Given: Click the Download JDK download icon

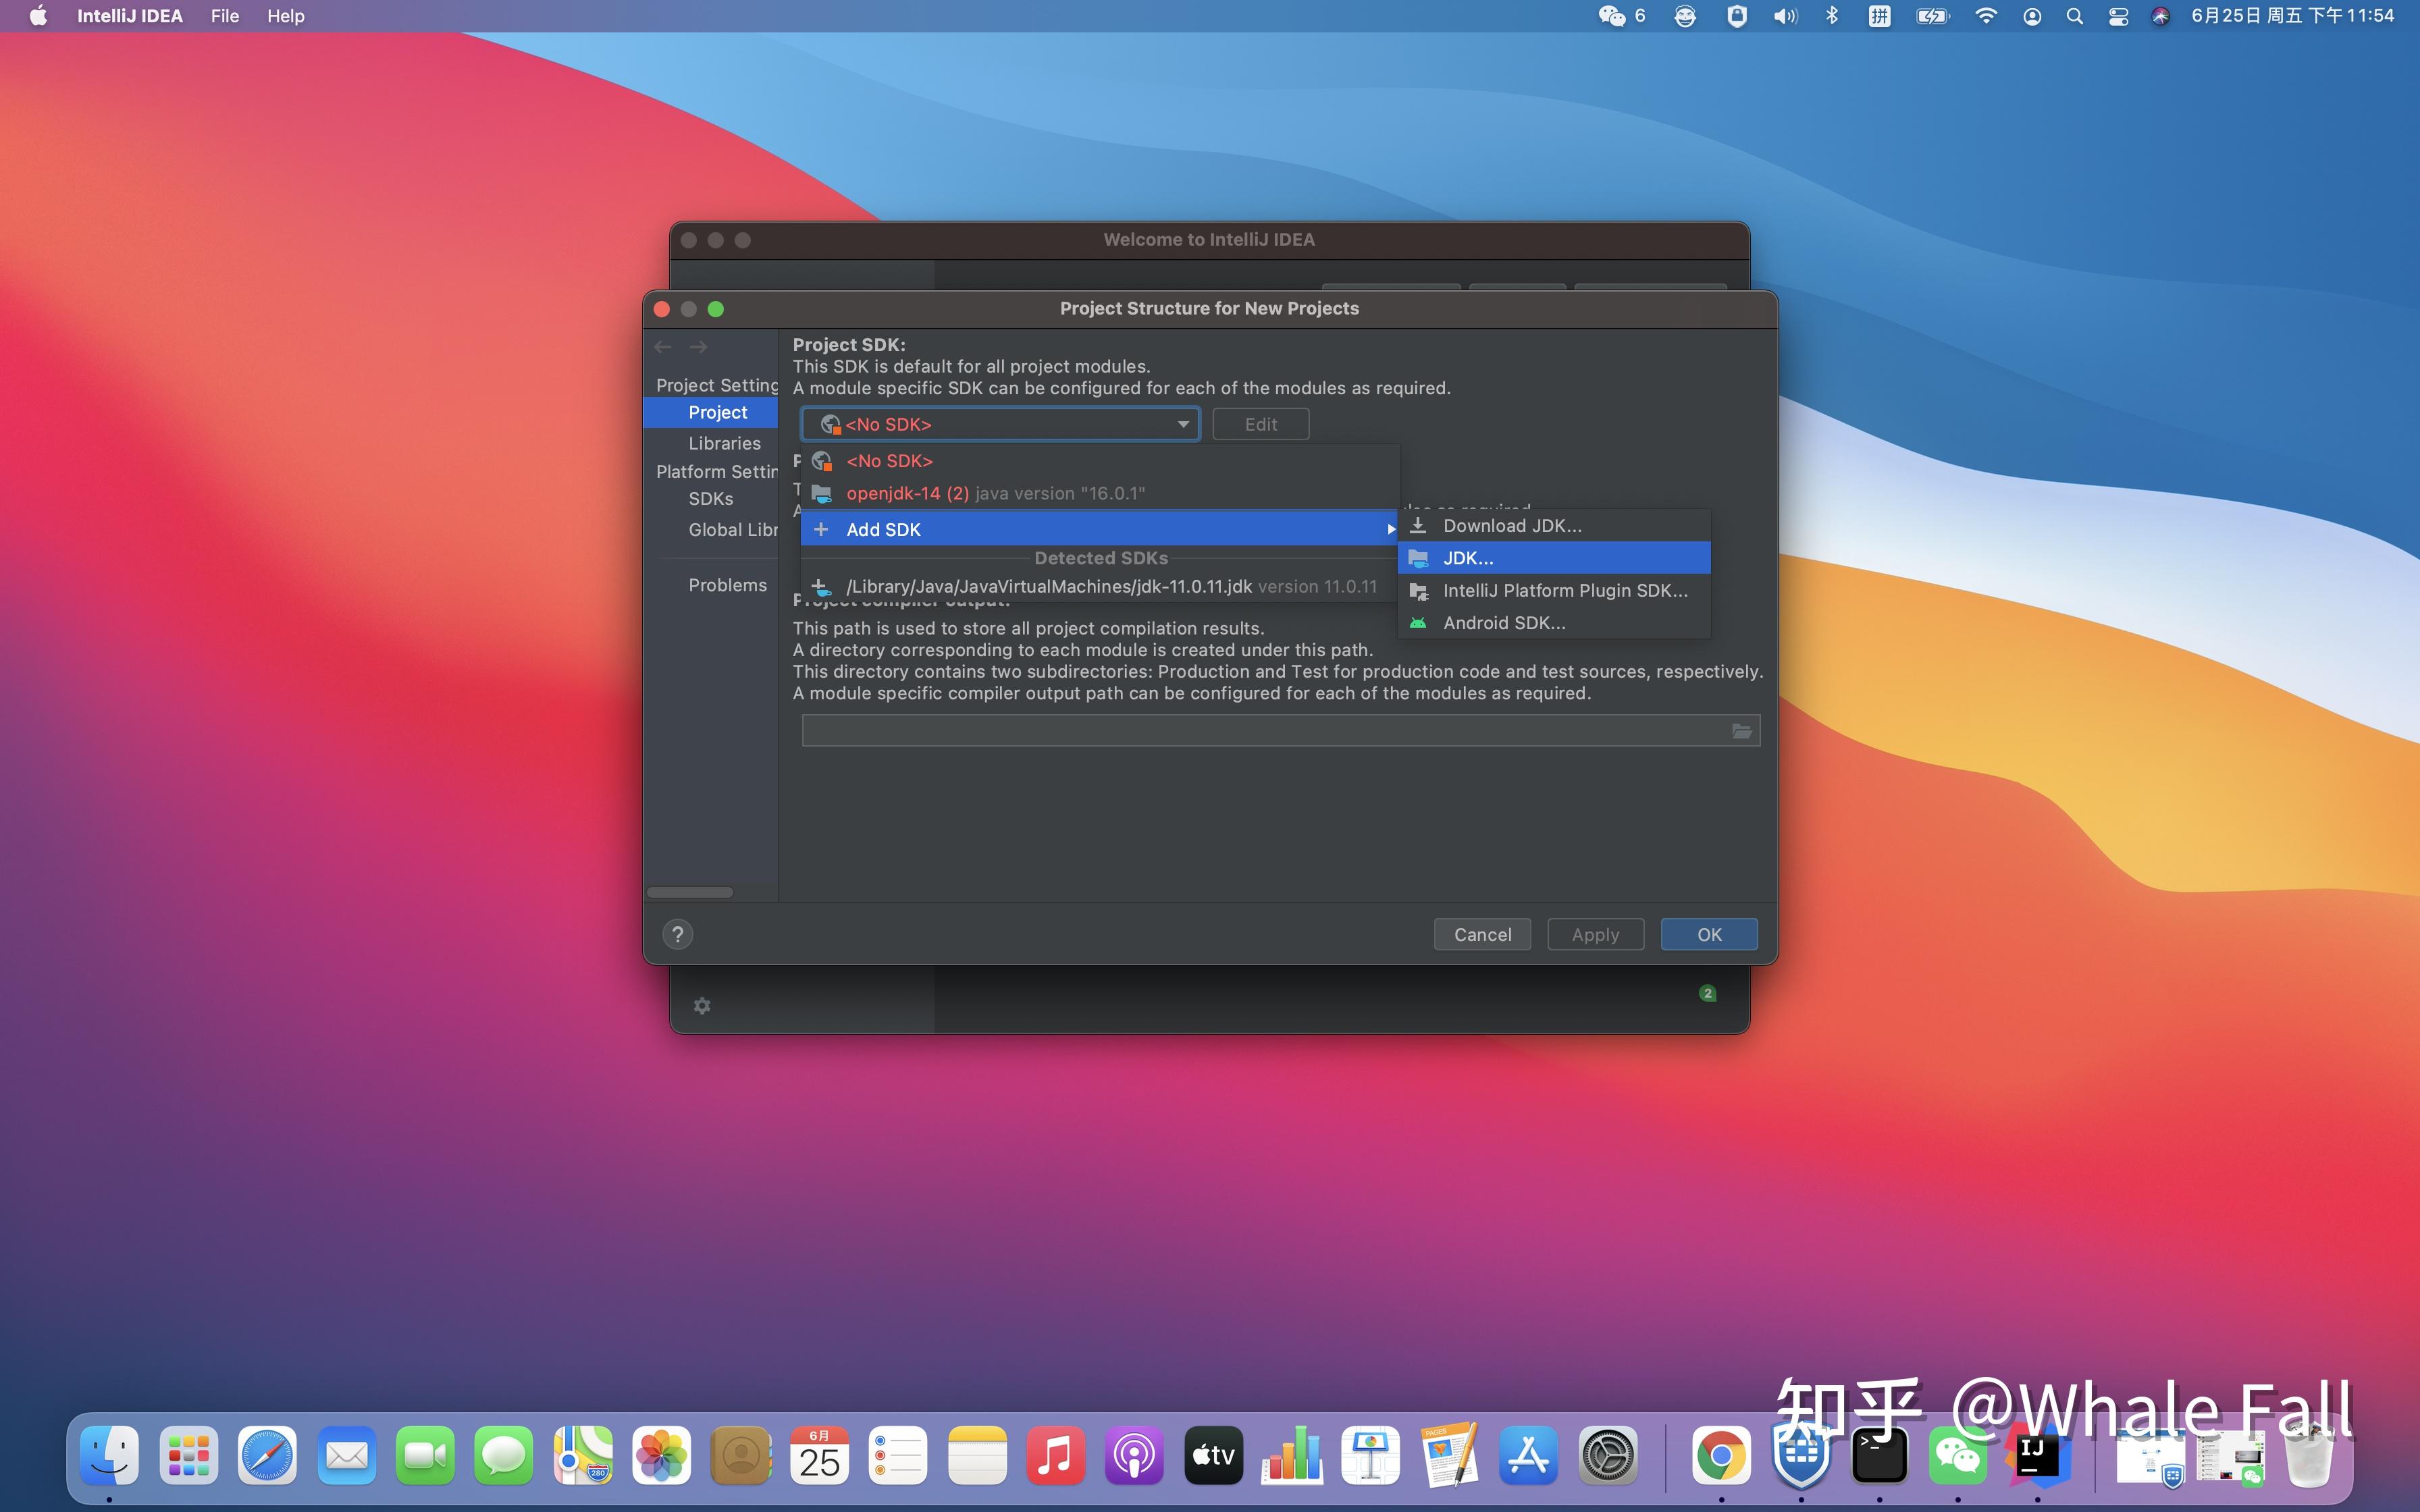Looking at the screenshot, I should coord(1418,525).
